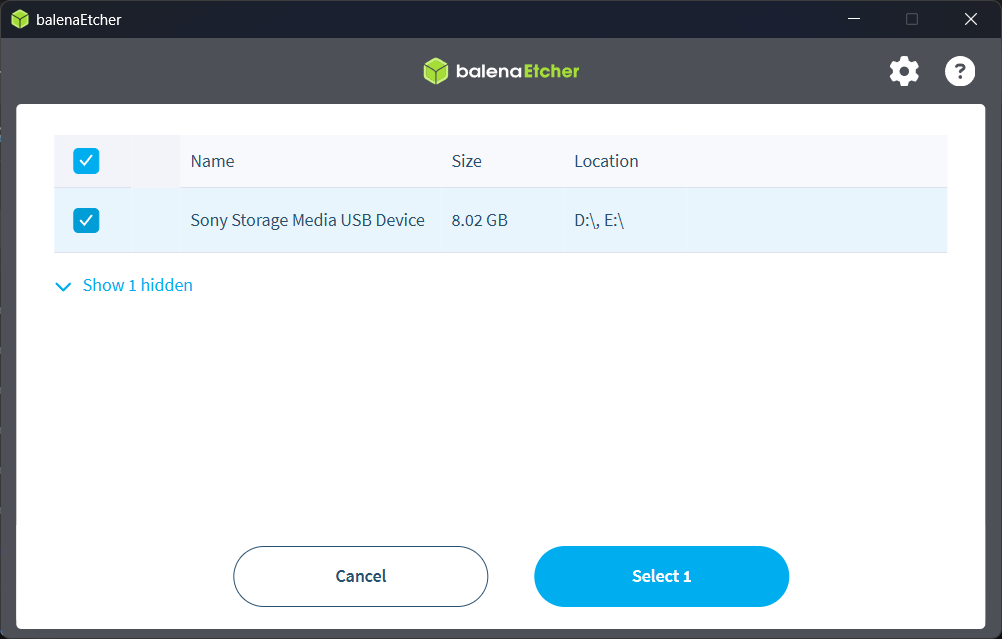Reveal the one hidden drive
Image resolution: width=1002 pixels, height=639 pixels.
(137, 285)
